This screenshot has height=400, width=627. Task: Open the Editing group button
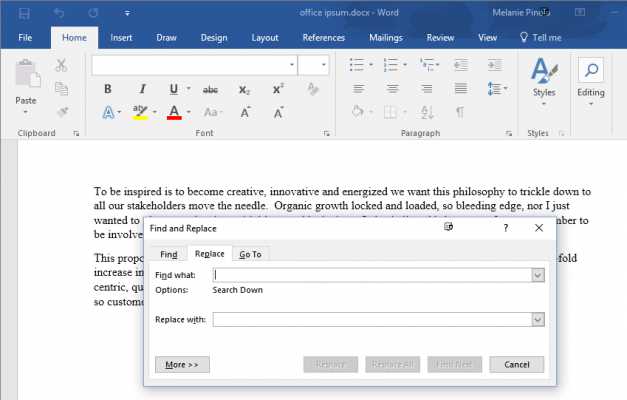(591, 82)
